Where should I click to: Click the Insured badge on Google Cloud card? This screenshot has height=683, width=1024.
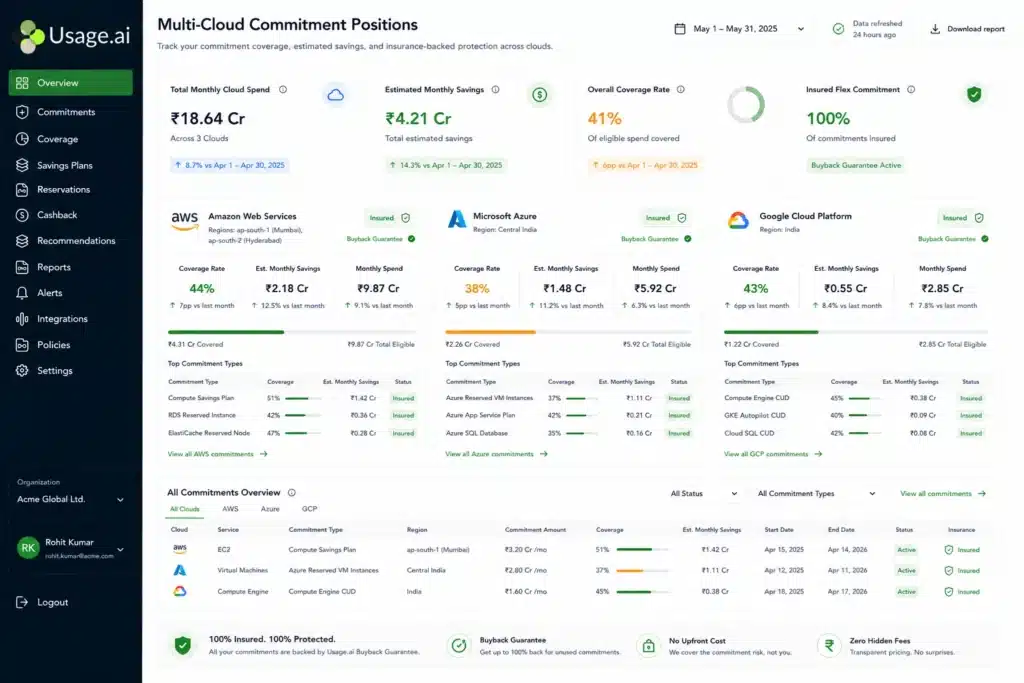click(963, 218)
